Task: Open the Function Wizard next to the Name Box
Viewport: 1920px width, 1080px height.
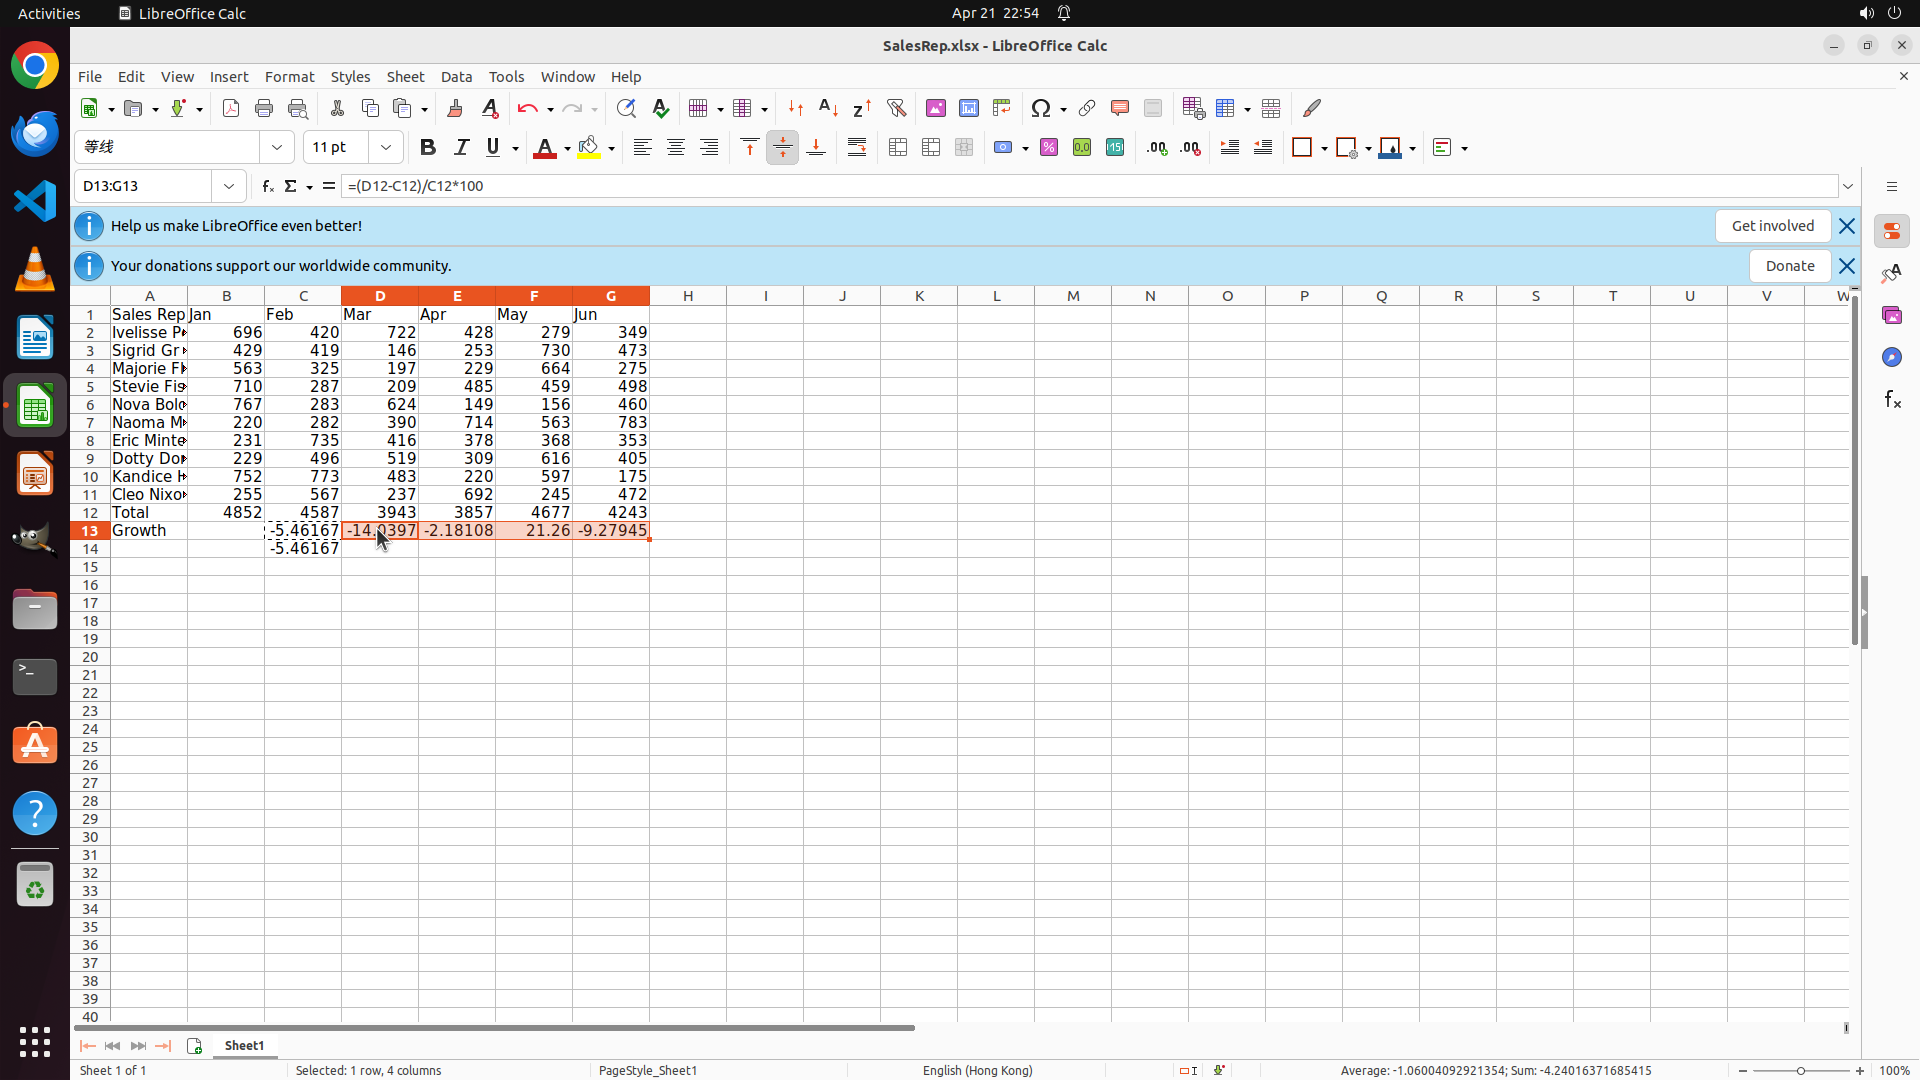Action: 267,186
